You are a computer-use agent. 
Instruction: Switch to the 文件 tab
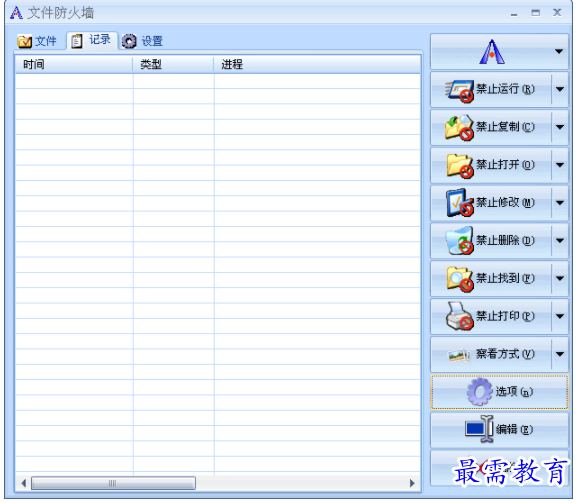pos(37,41)
